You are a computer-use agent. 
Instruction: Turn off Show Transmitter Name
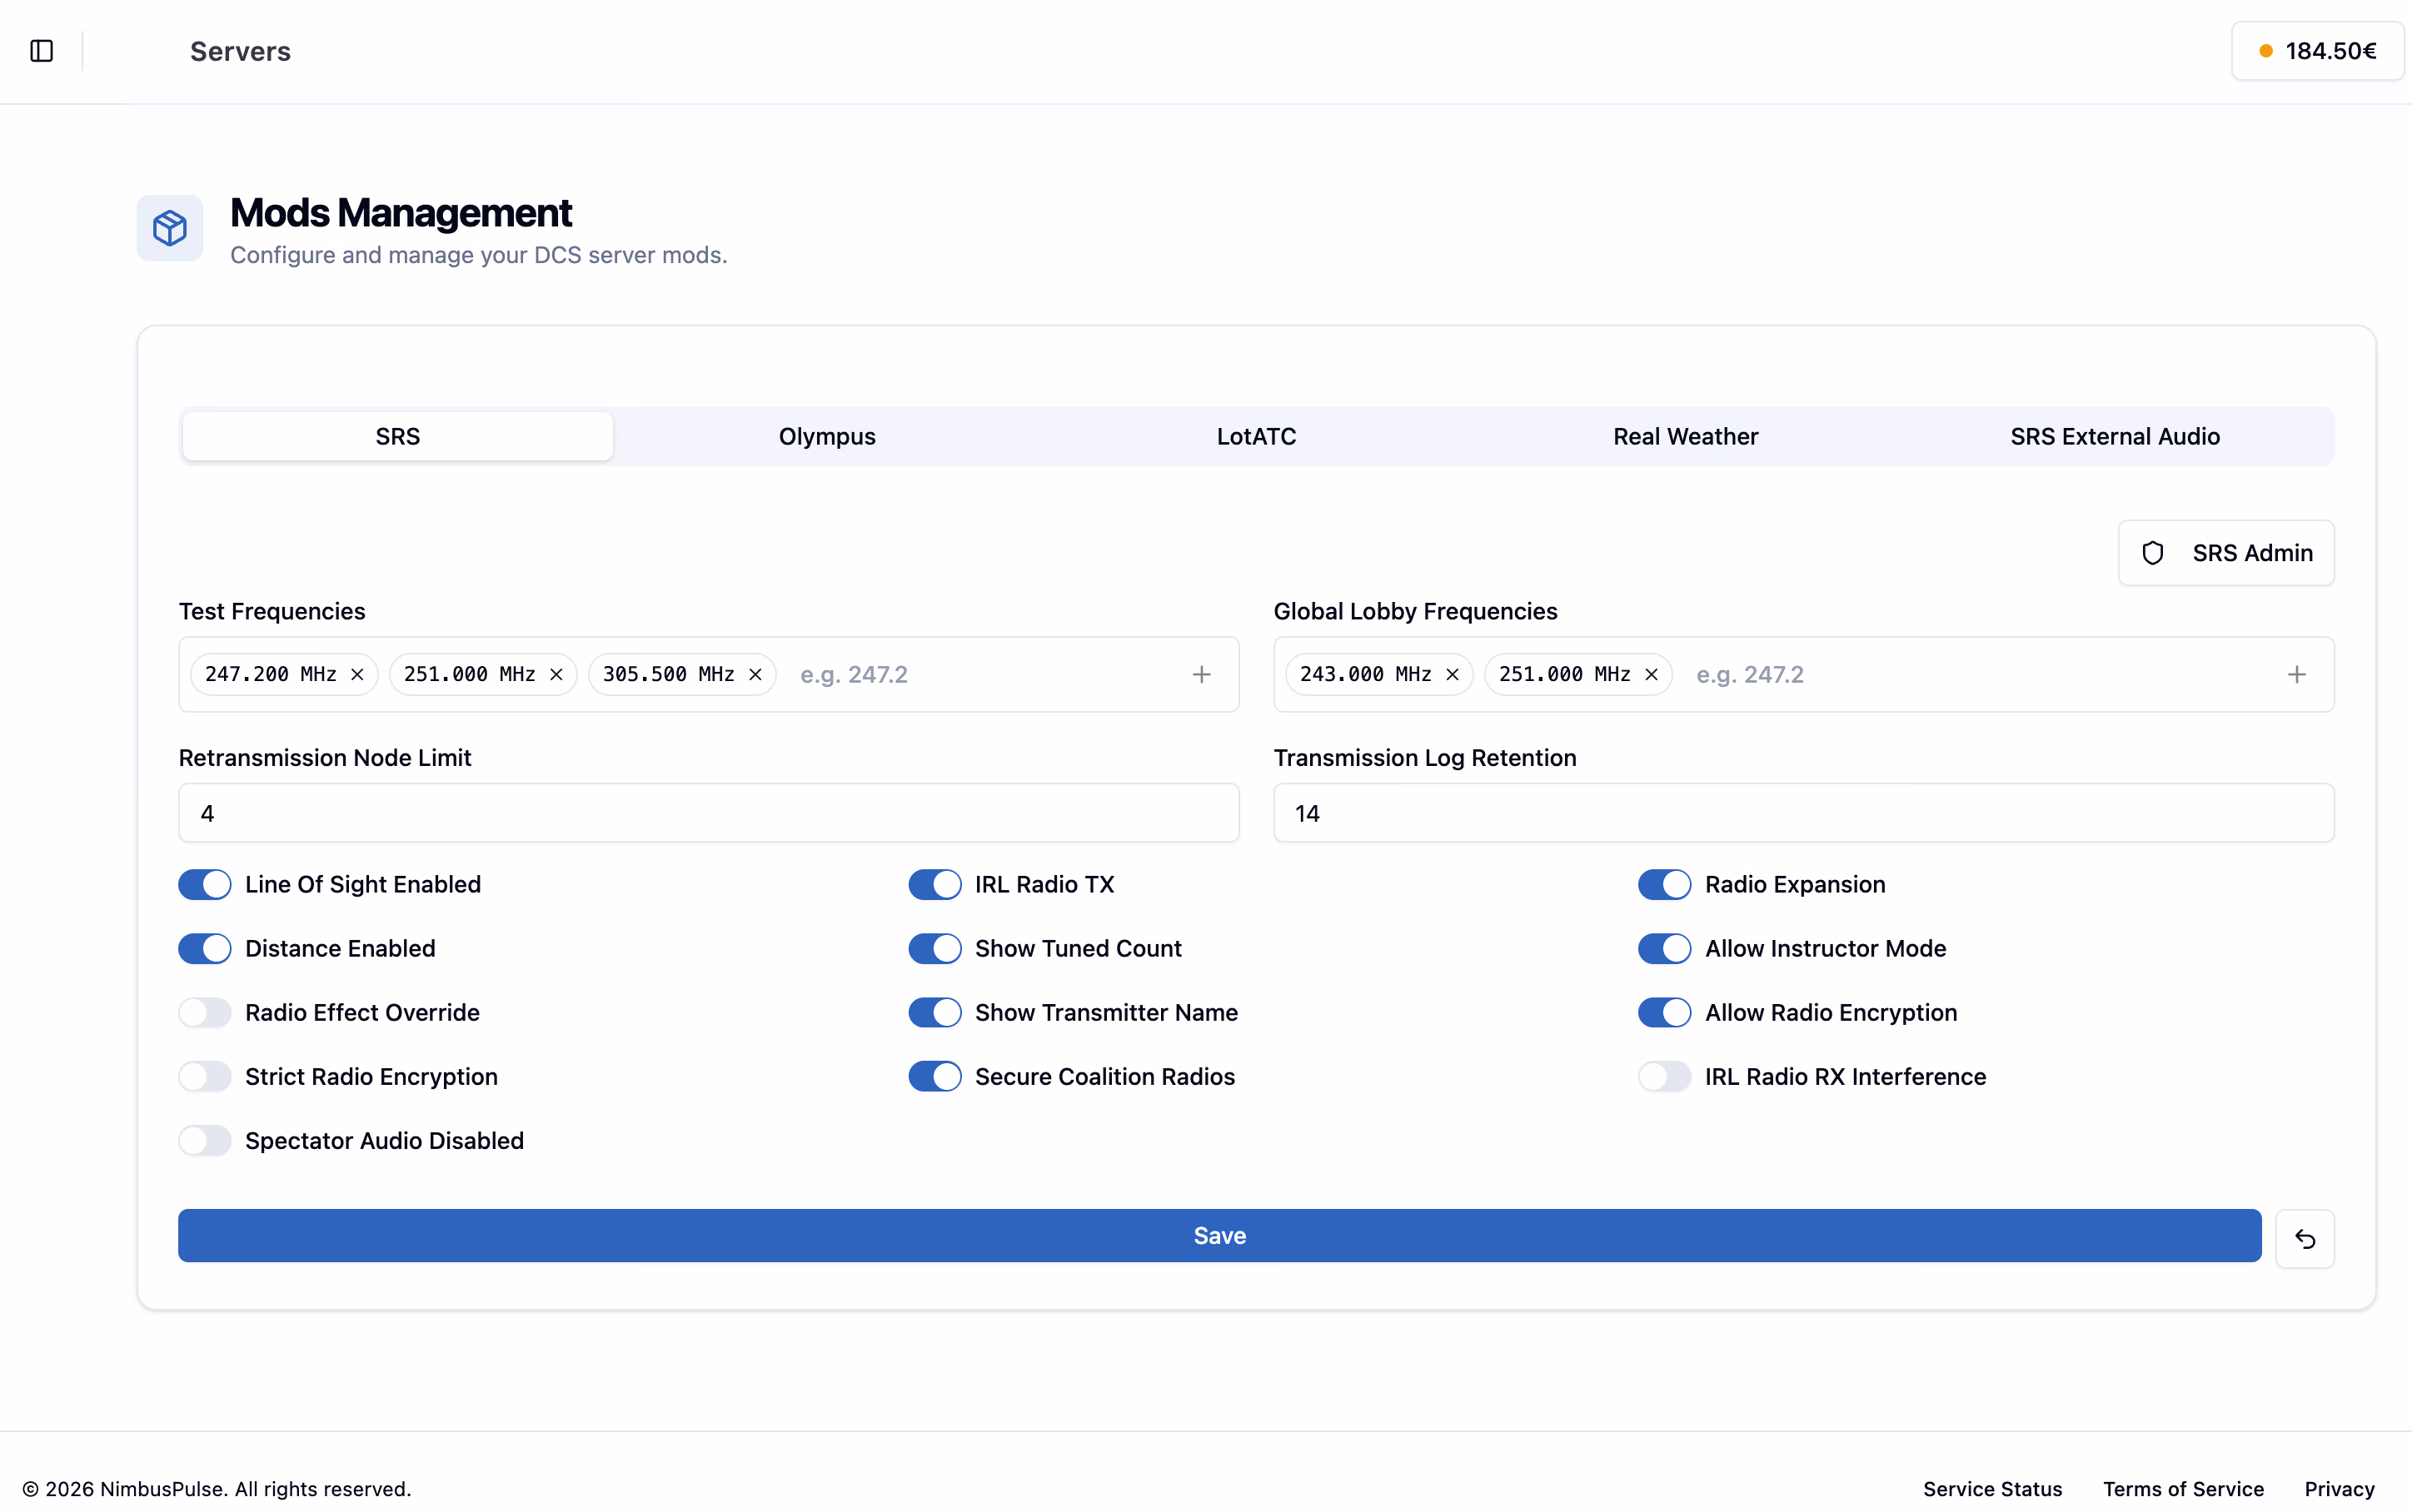click(x=935, y=1013)
